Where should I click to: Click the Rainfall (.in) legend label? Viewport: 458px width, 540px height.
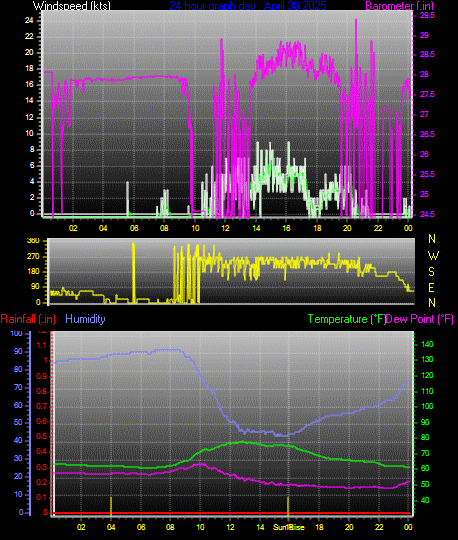click(x=28, y=319)
